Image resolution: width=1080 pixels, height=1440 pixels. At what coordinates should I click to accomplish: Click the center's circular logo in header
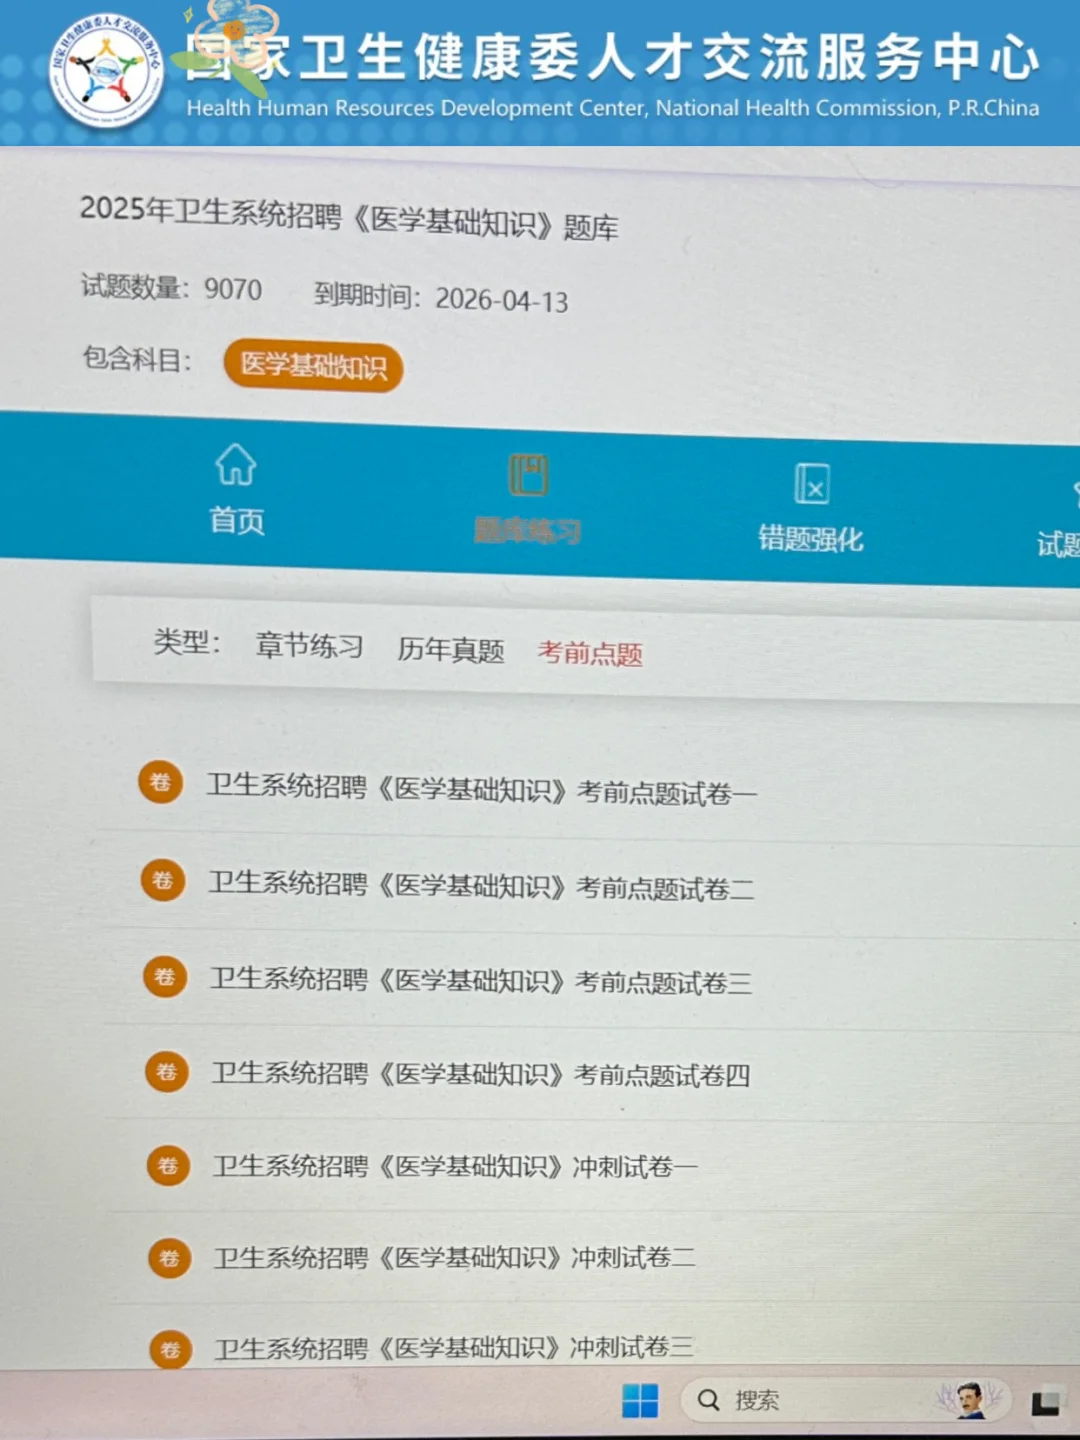(x=106, y=73)
